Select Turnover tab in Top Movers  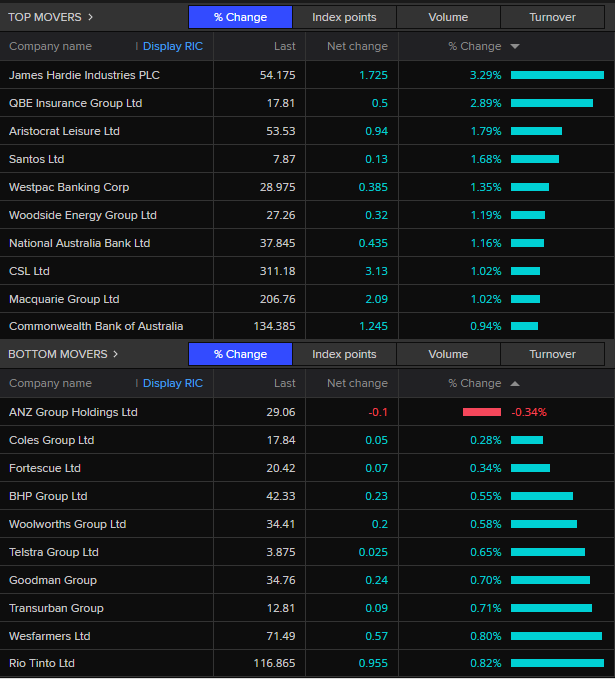tap(552, 17)
